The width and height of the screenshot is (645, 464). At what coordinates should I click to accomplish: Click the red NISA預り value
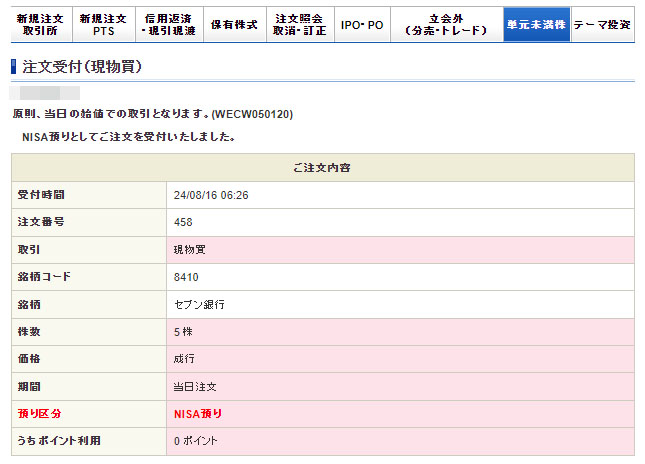pos(198,413)
